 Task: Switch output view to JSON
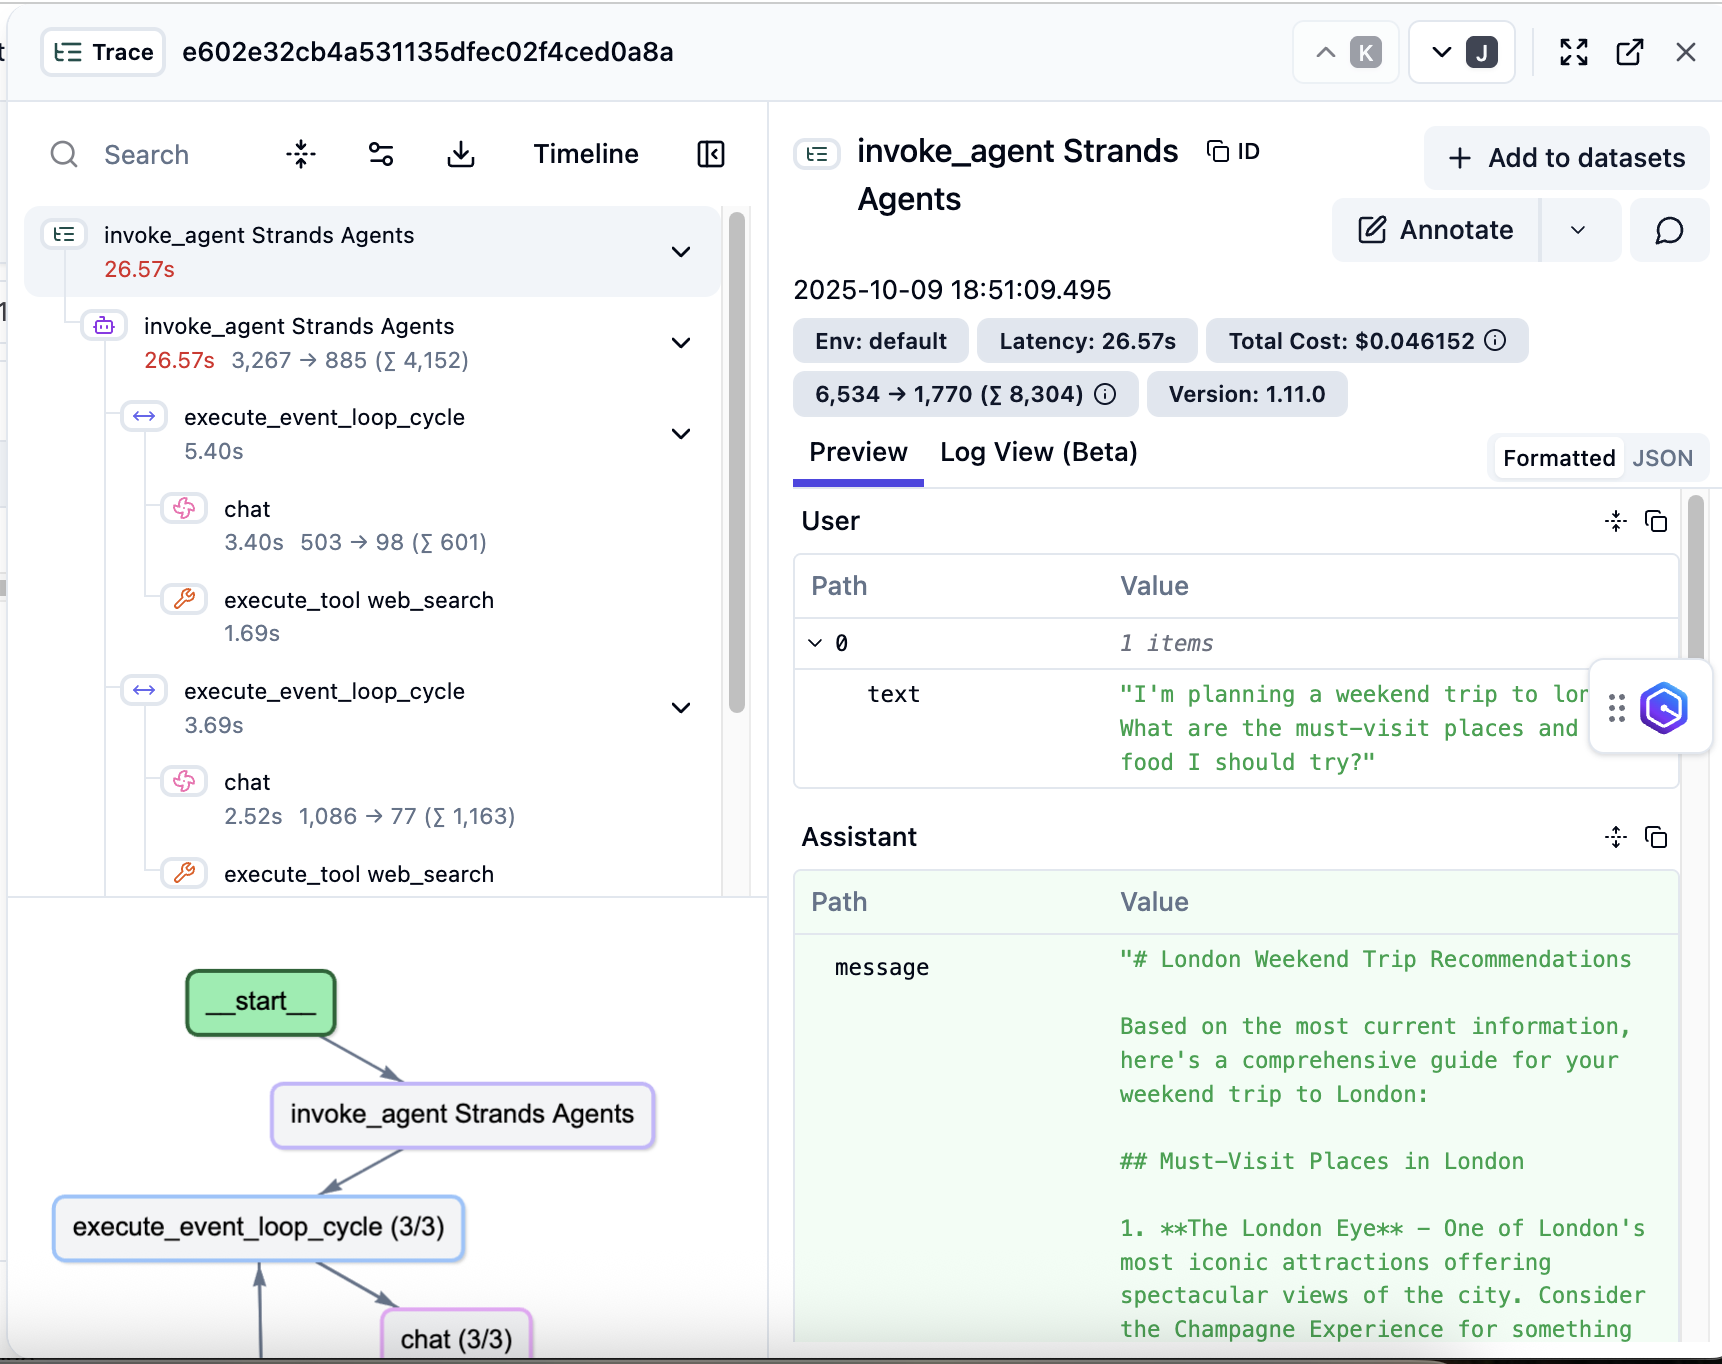pos(1662,458)
